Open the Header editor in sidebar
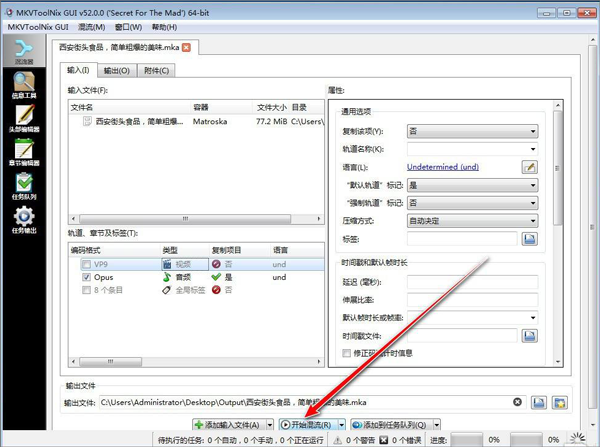Viewport: 600px width, 447px height. click(x=24, y=119)
